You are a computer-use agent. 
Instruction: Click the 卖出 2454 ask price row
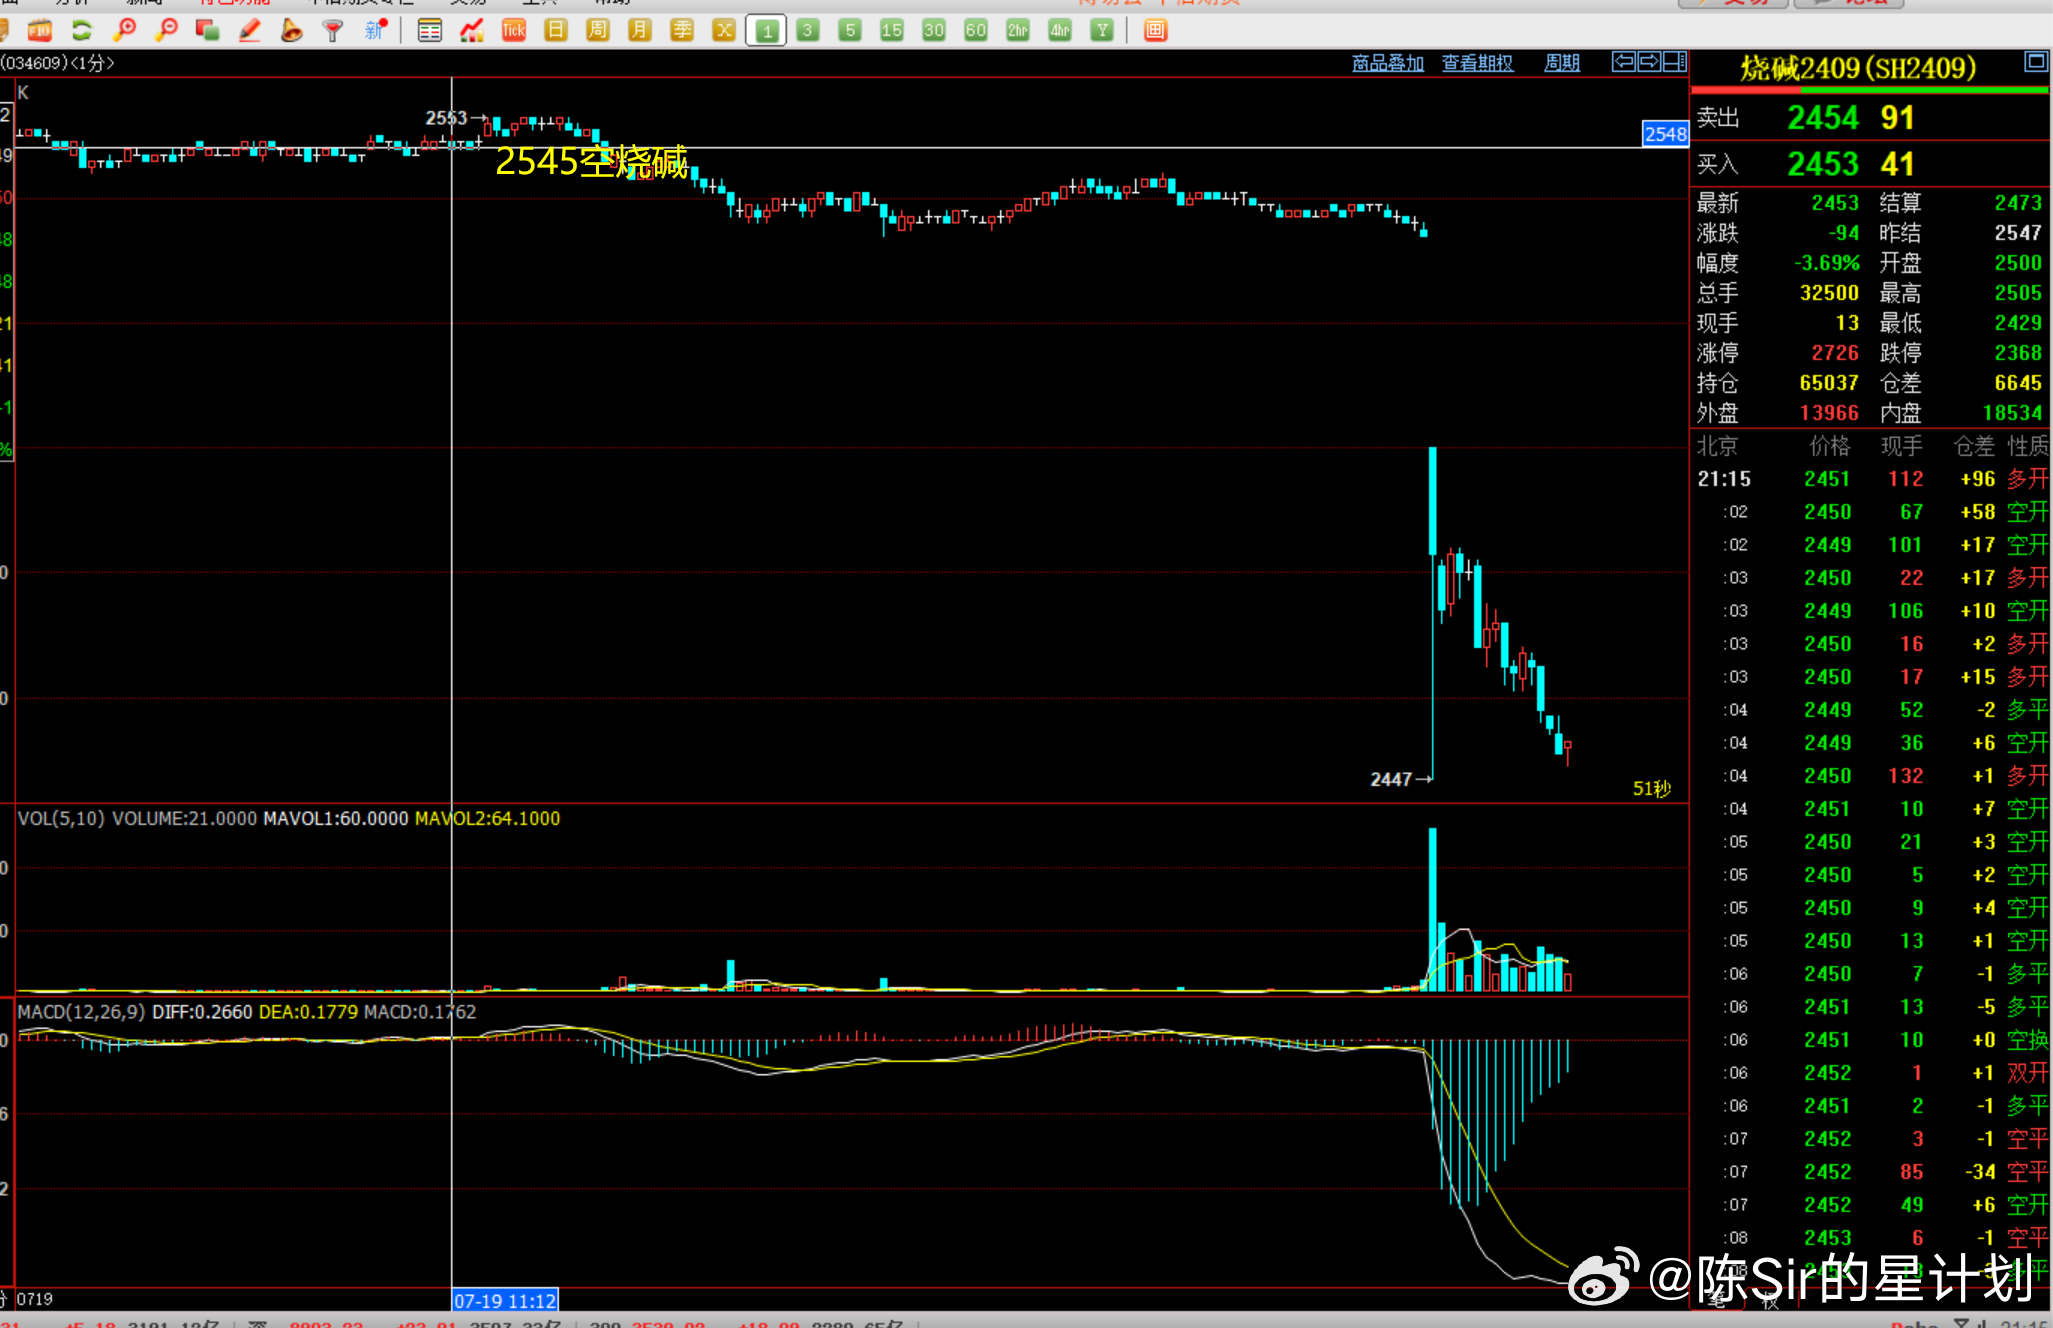pos(1869,118)
